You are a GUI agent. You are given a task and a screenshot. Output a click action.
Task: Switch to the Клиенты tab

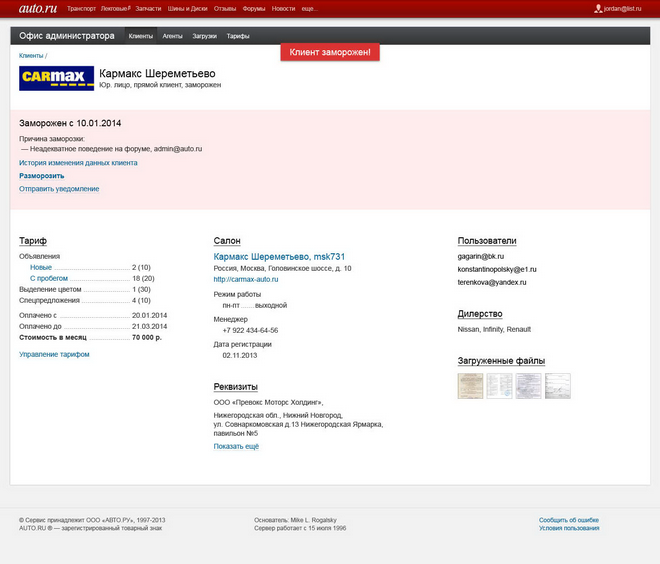point(141,36)
